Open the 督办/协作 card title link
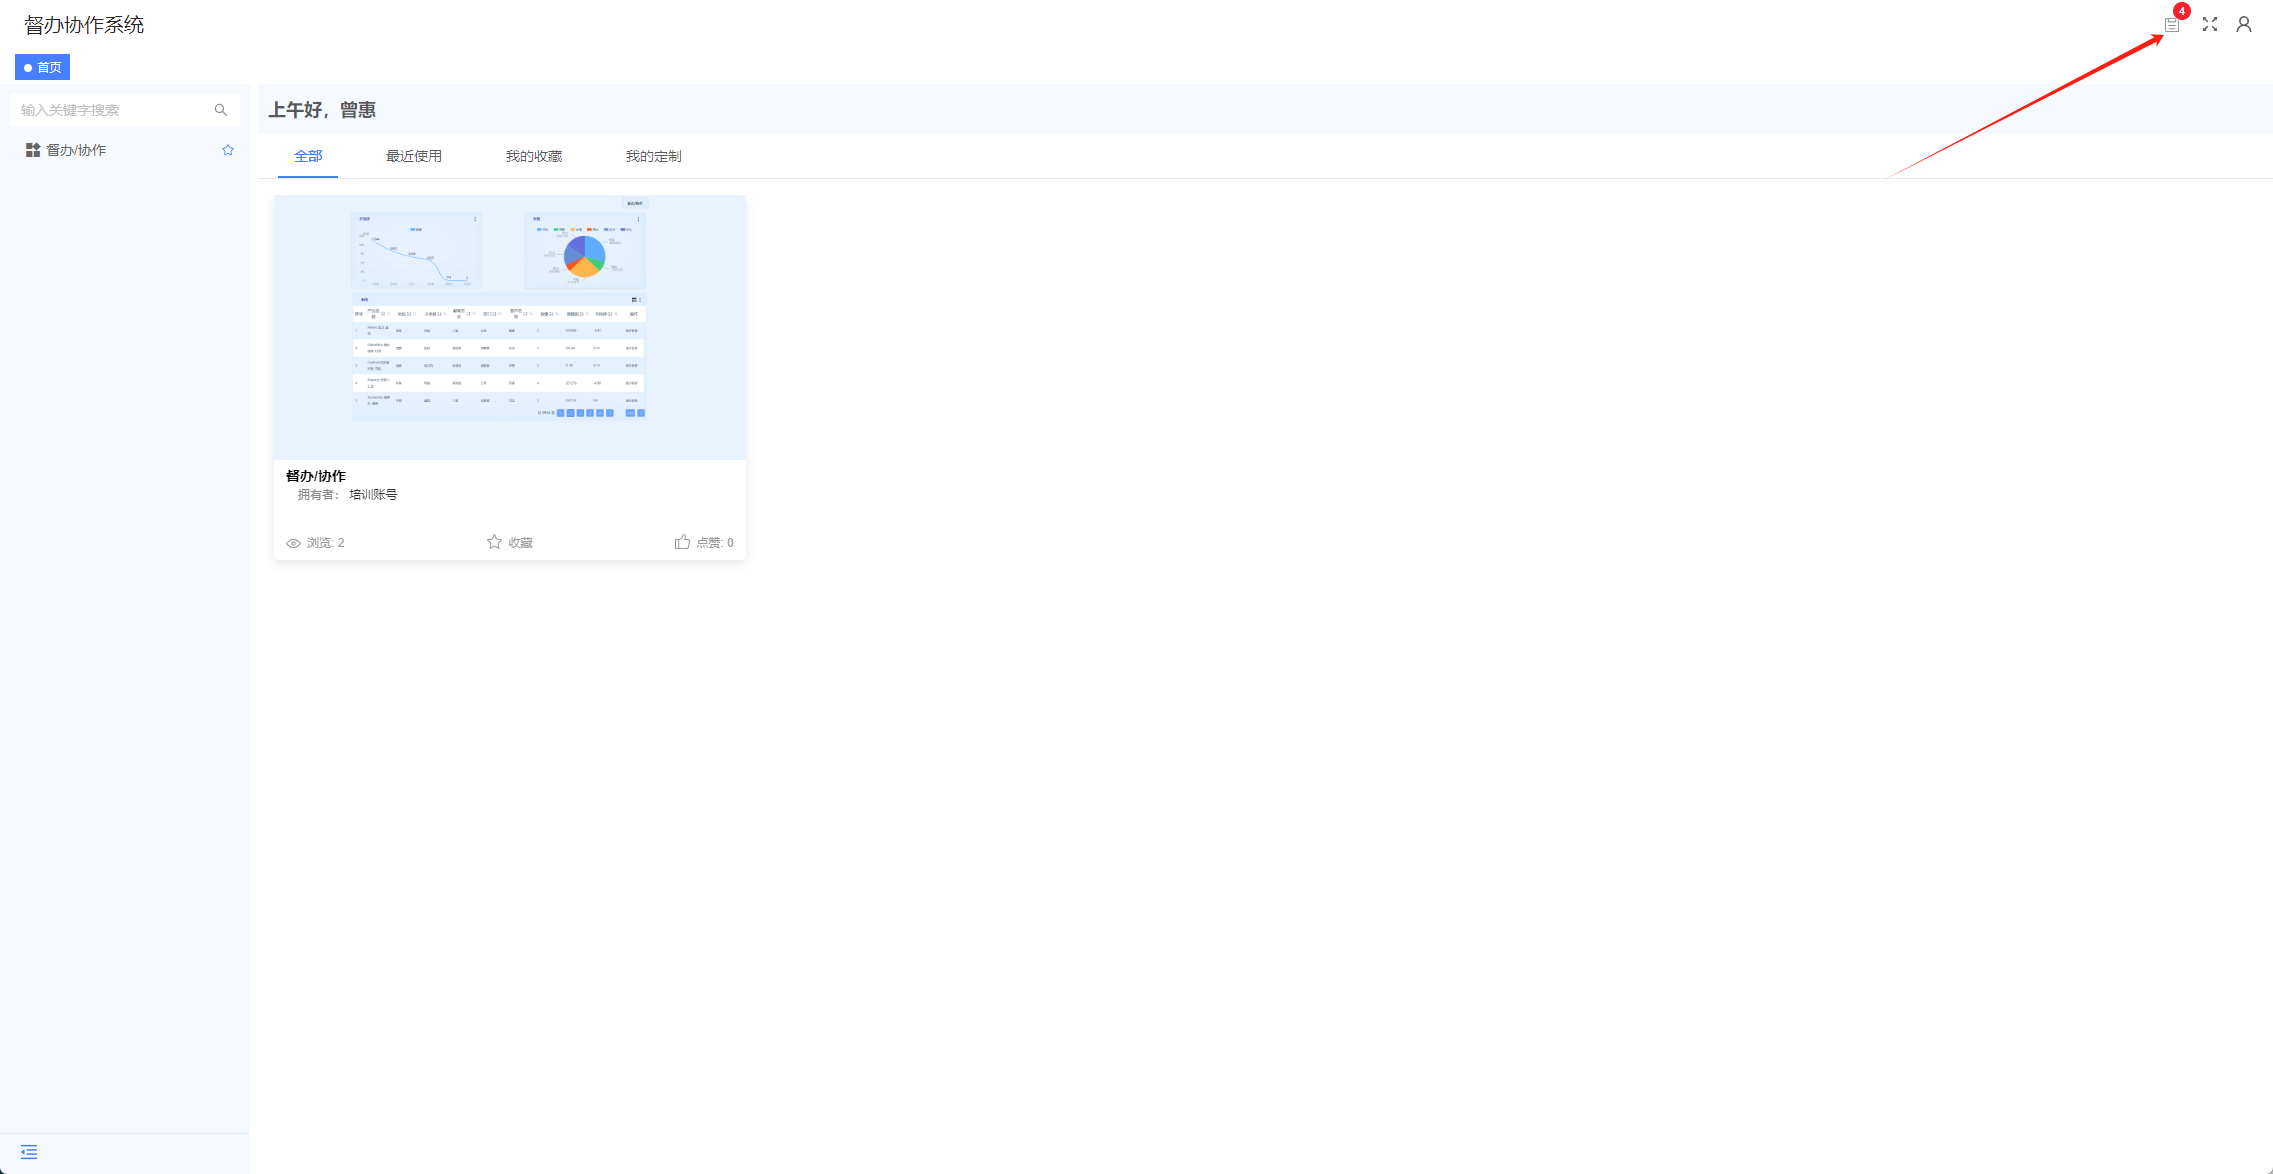Viewport: 2273px width, 1174px height. [x=316, y=476]
